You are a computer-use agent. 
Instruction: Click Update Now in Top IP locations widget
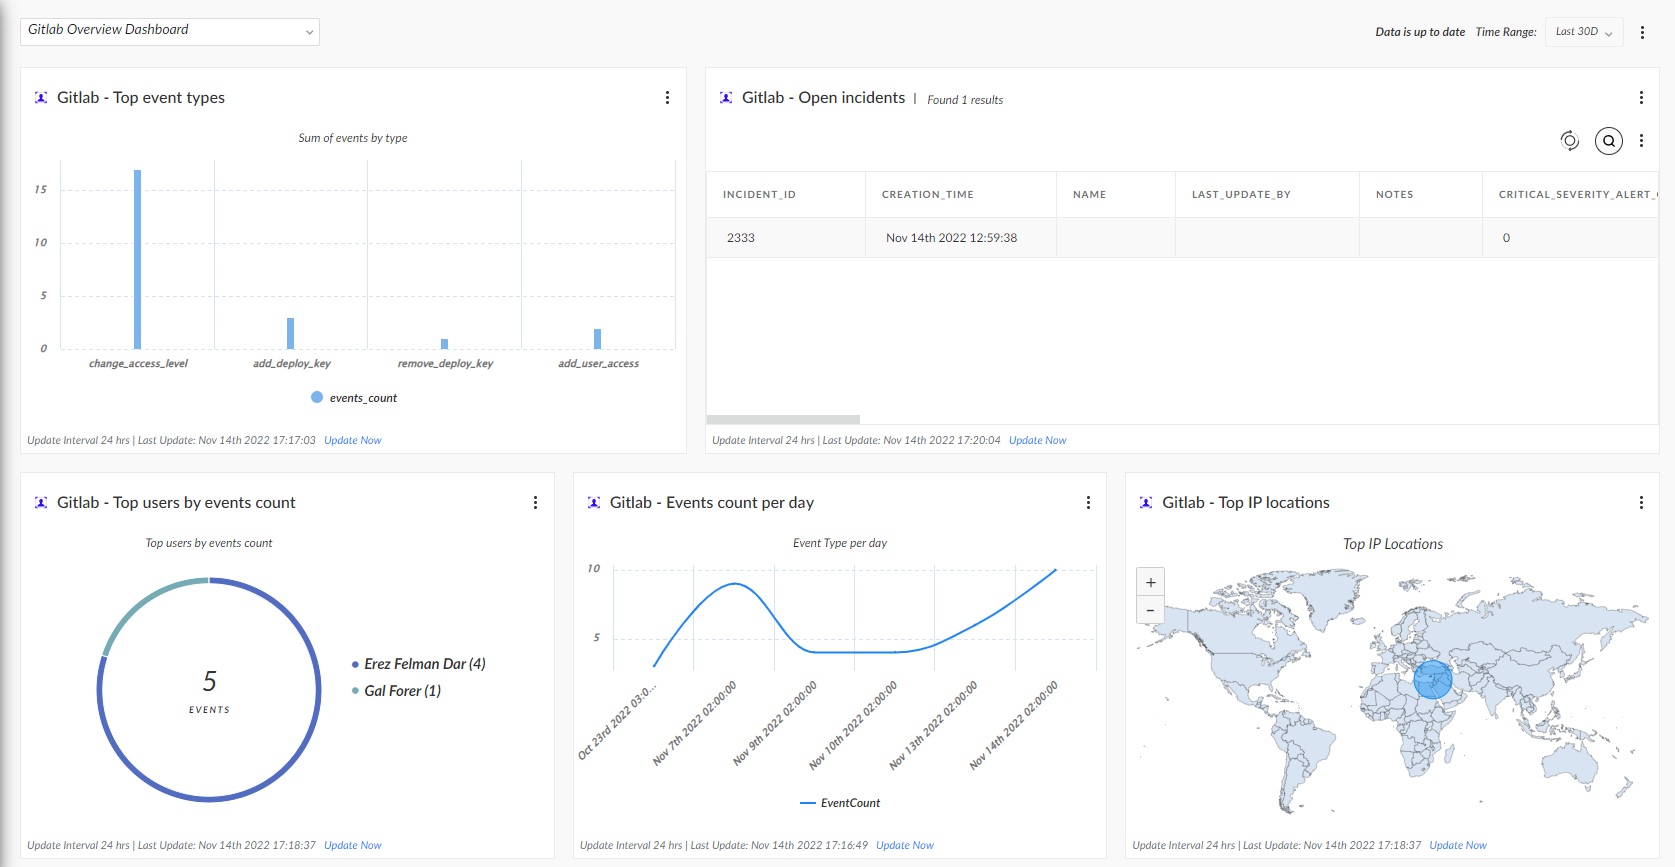(x=1458, y=846)
